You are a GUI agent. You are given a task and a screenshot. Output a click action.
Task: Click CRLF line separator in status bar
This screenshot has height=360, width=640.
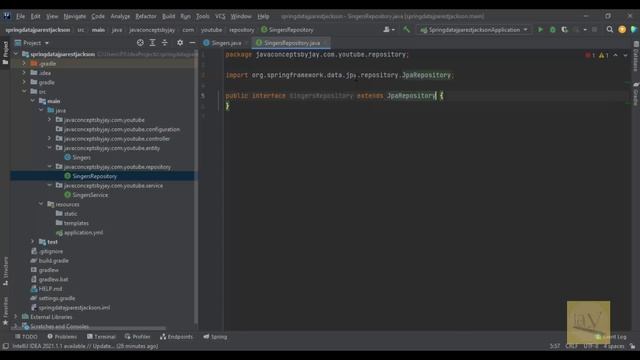point(571,346)
